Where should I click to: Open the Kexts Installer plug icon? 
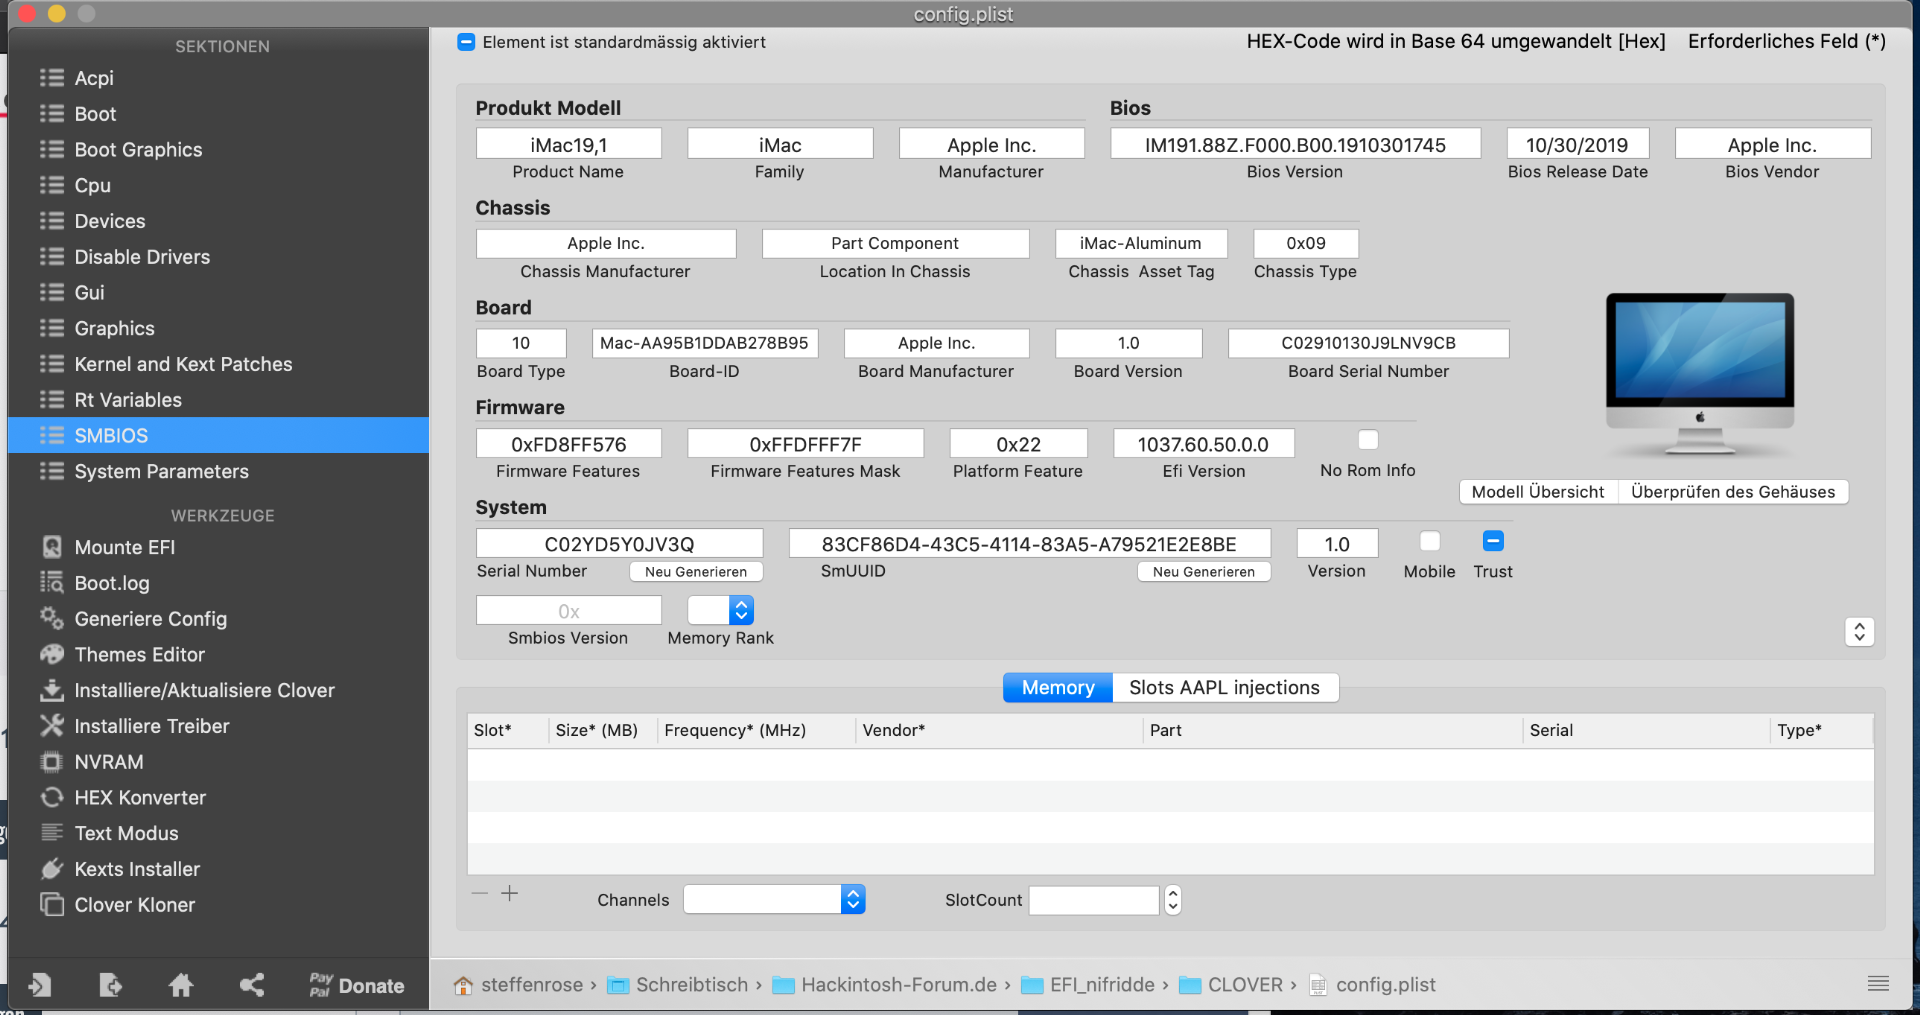tap(52, 869)
